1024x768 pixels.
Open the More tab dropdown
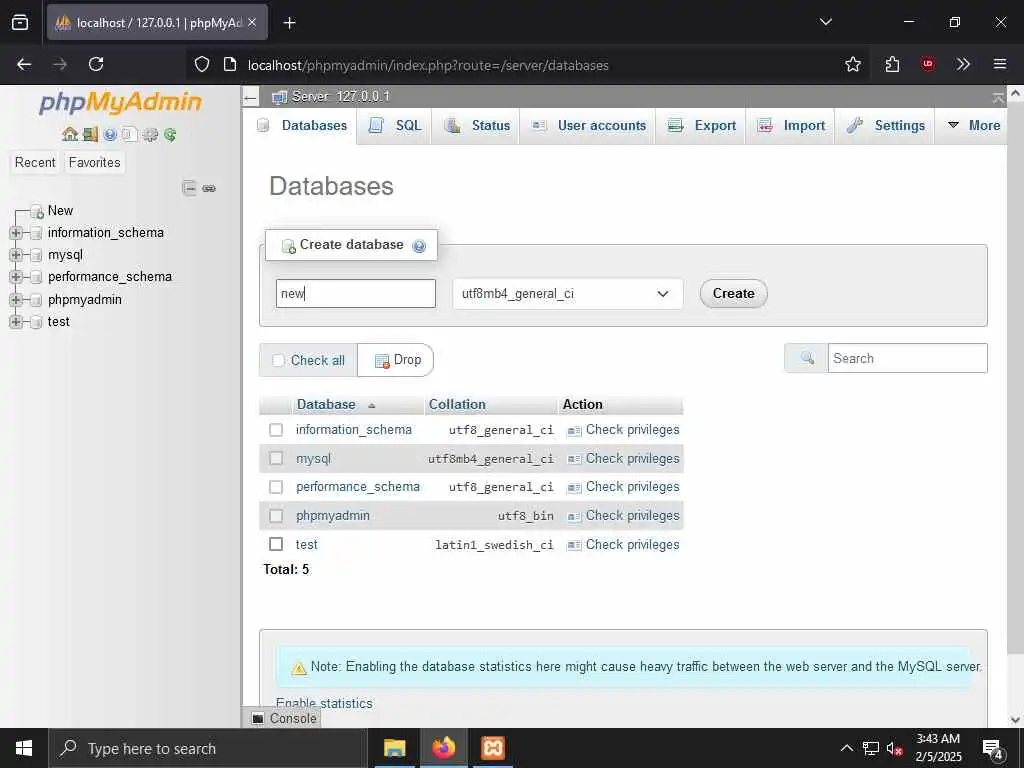(x=974, y=125)
